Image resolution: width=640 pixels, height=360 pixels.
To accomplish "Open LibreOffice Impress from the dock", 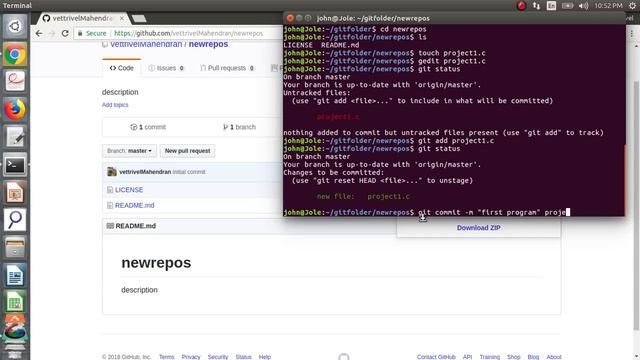I will (15, 193).
